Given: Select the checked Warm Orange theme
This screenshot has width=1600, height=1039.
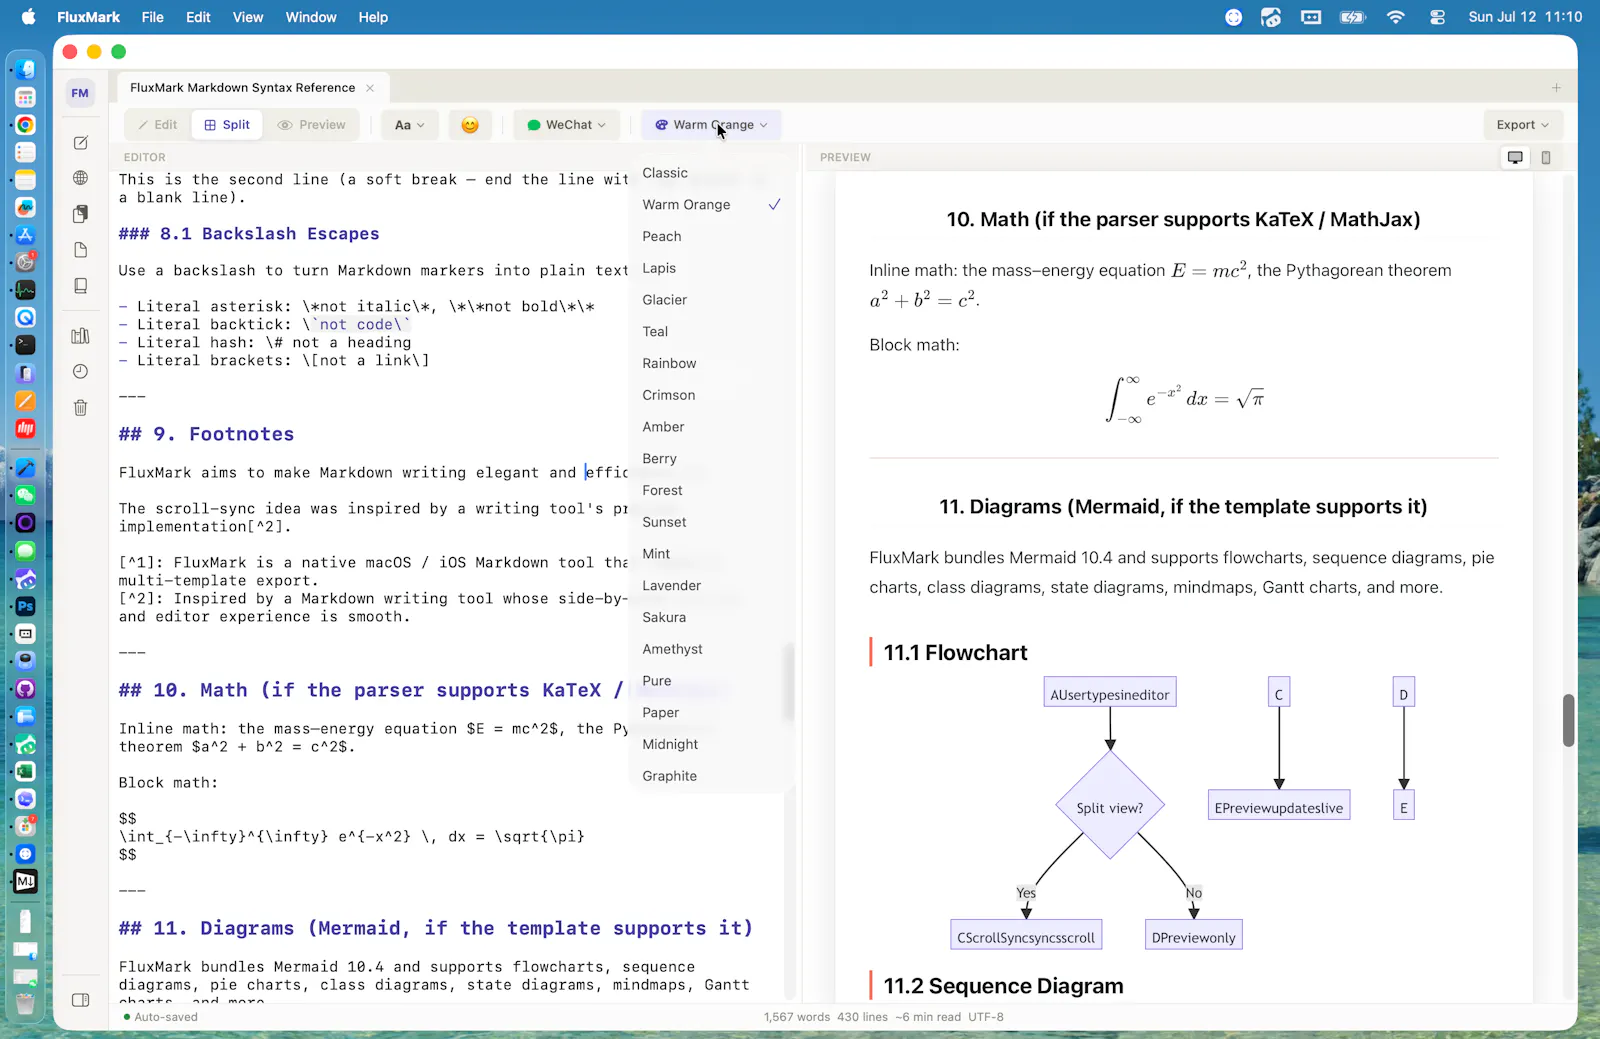Looking at the screenshot, I should [712, 205].
